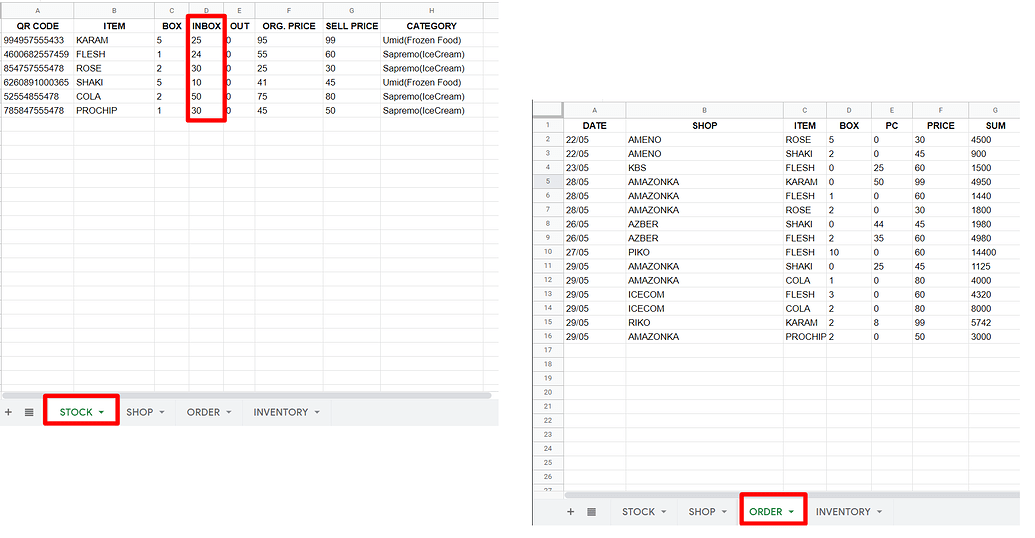Select the INBOX value 50 in the COLA row
Image resolution: width=1035 pixels, height=538 pixels.
pos(196,97)
